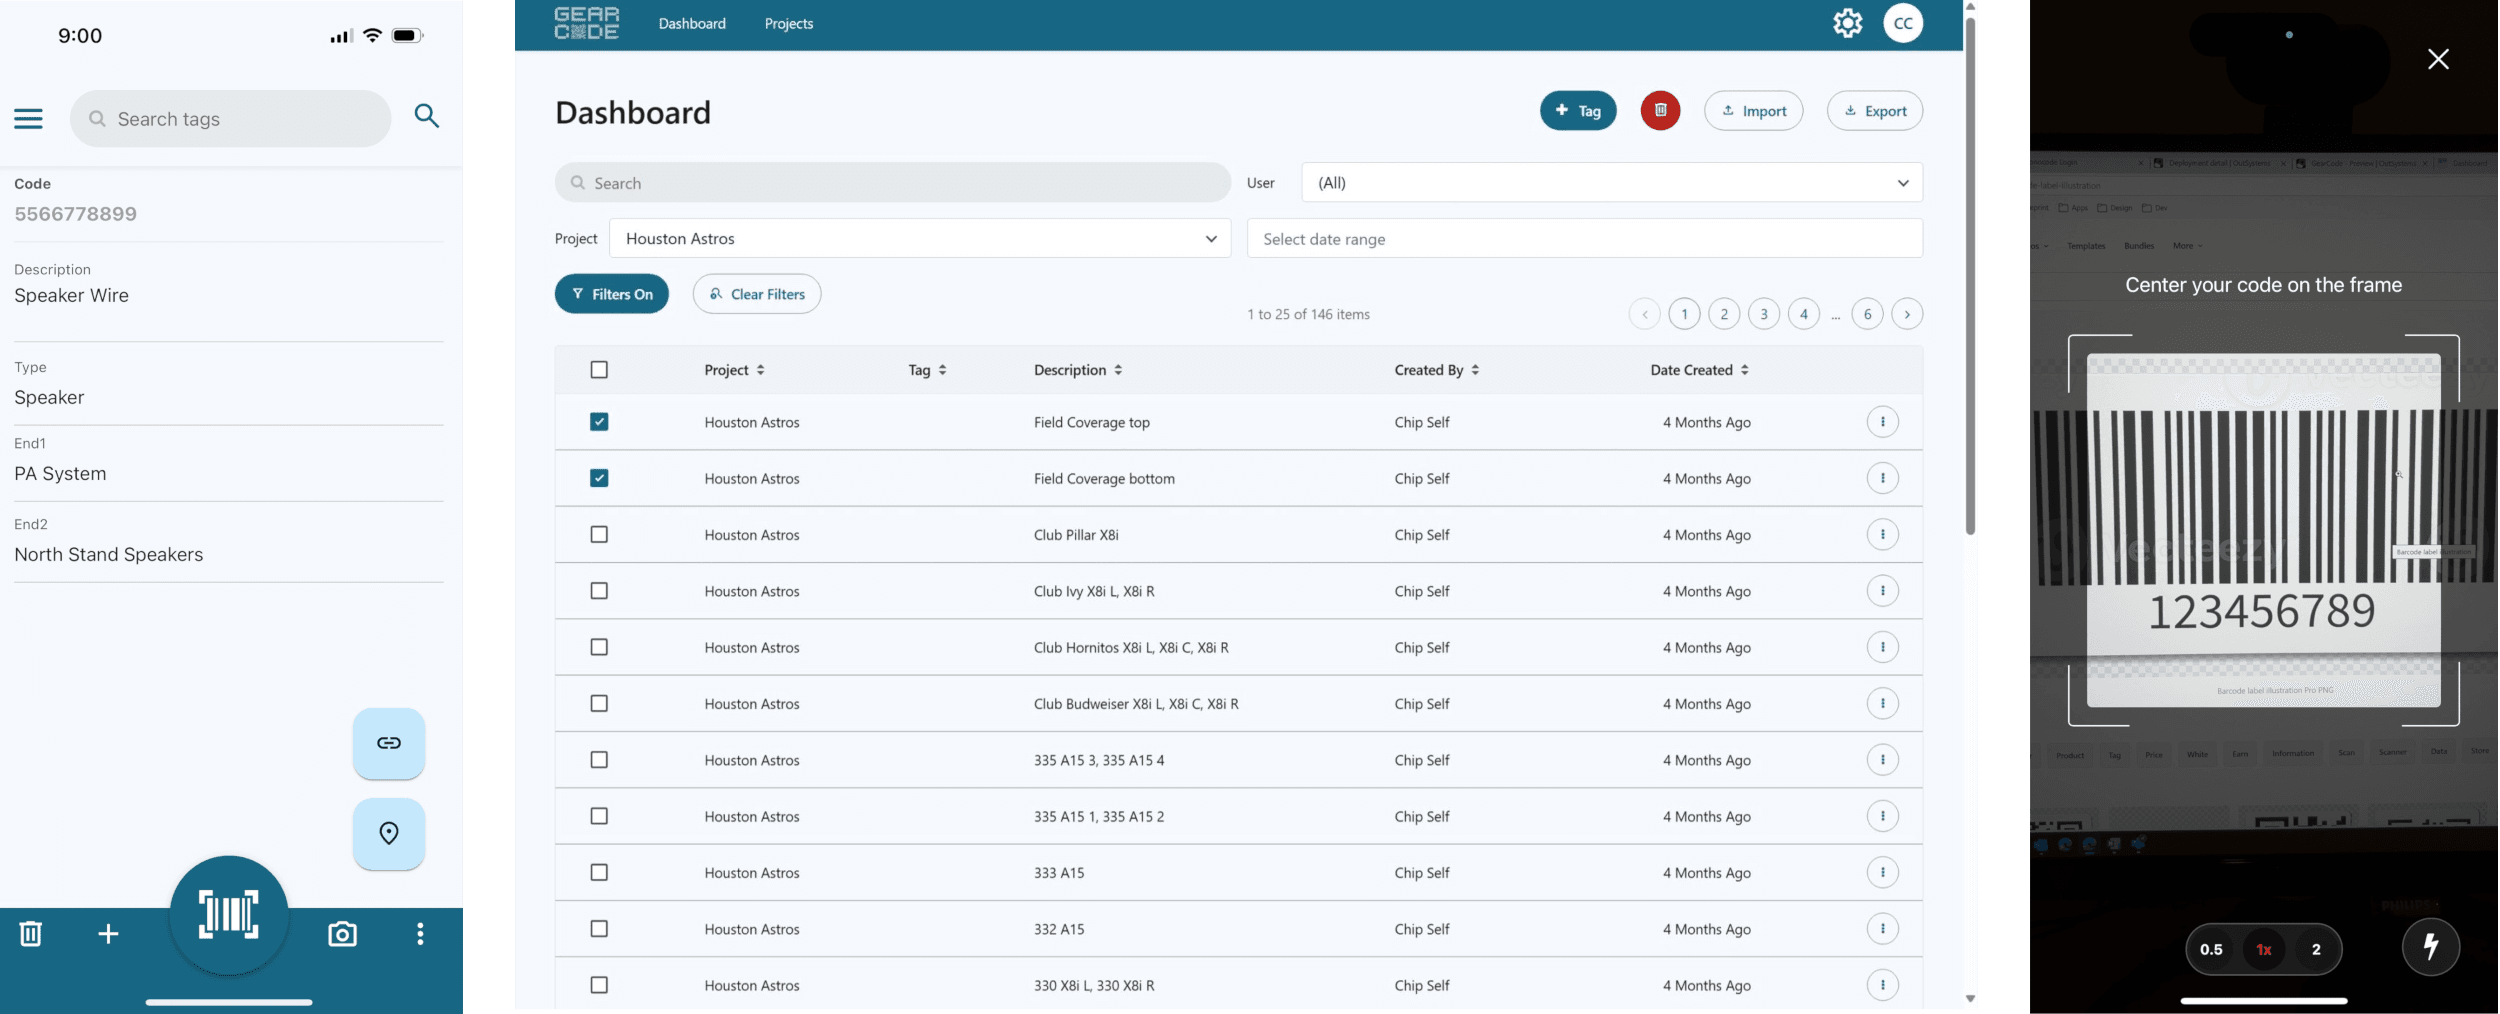Open row menu for Club Ivy X8i

tap(1882, 591)
